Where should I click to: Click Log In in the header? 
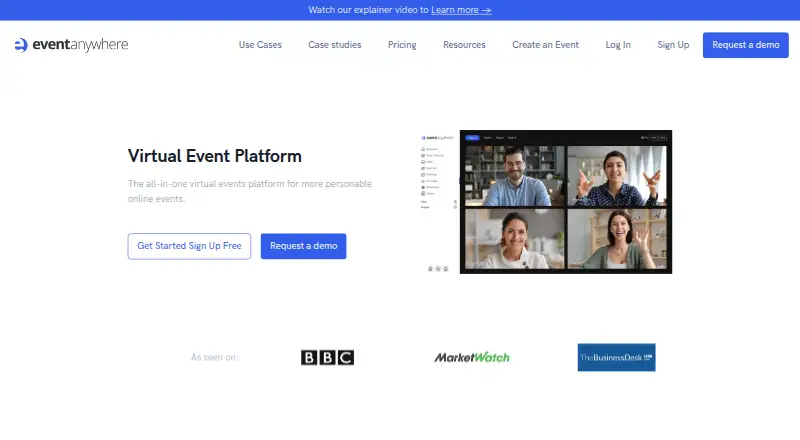coord(618,45)
